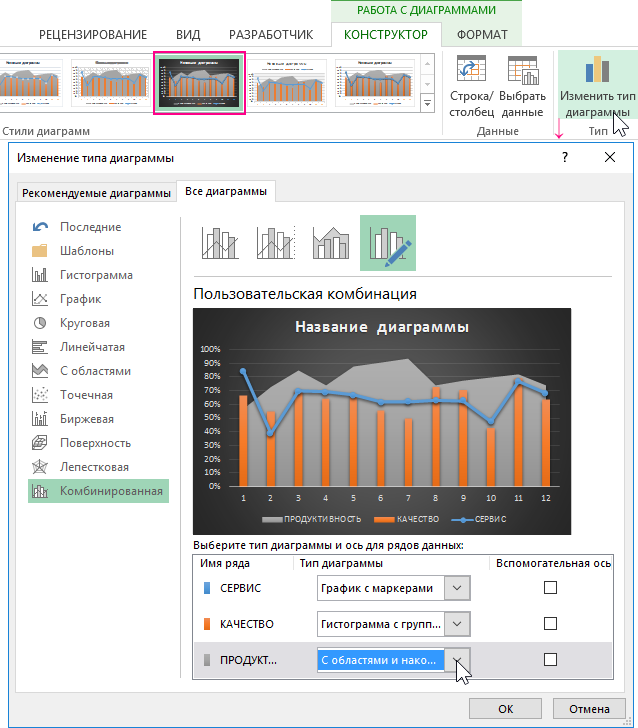Open the Круговая chart category
Screen dimensions: 638x728
[x=84, y=323]
